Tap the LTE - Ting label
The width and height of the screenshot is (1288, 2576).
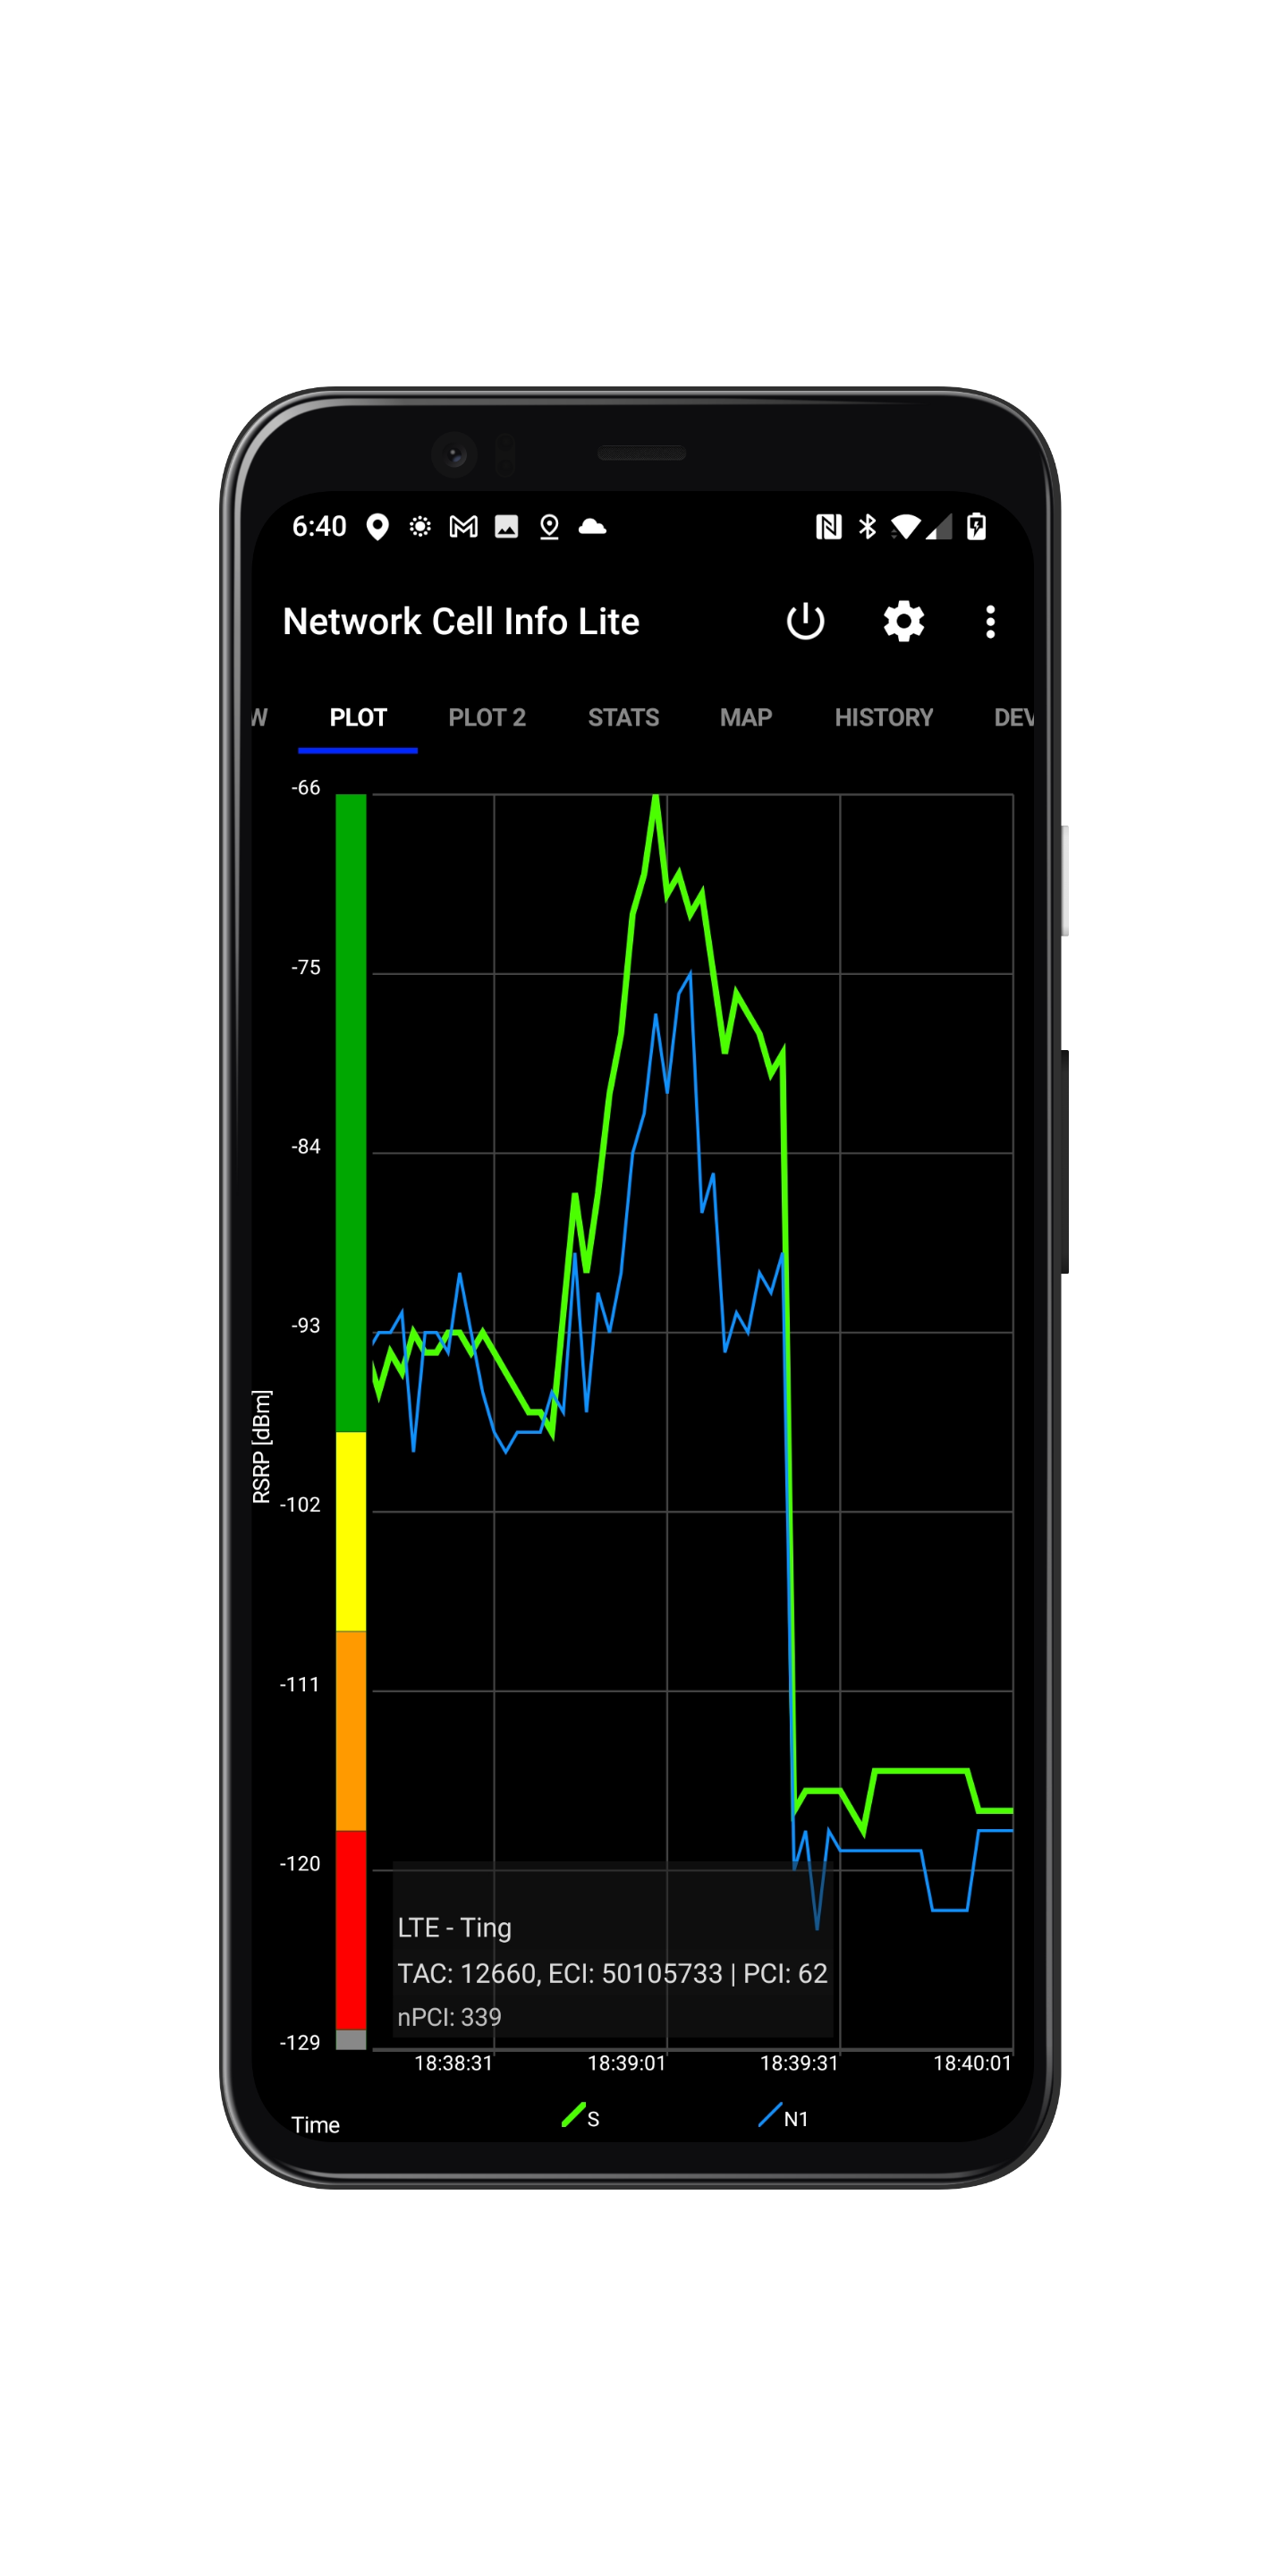pyautogui.click(x=454, y=1928)
